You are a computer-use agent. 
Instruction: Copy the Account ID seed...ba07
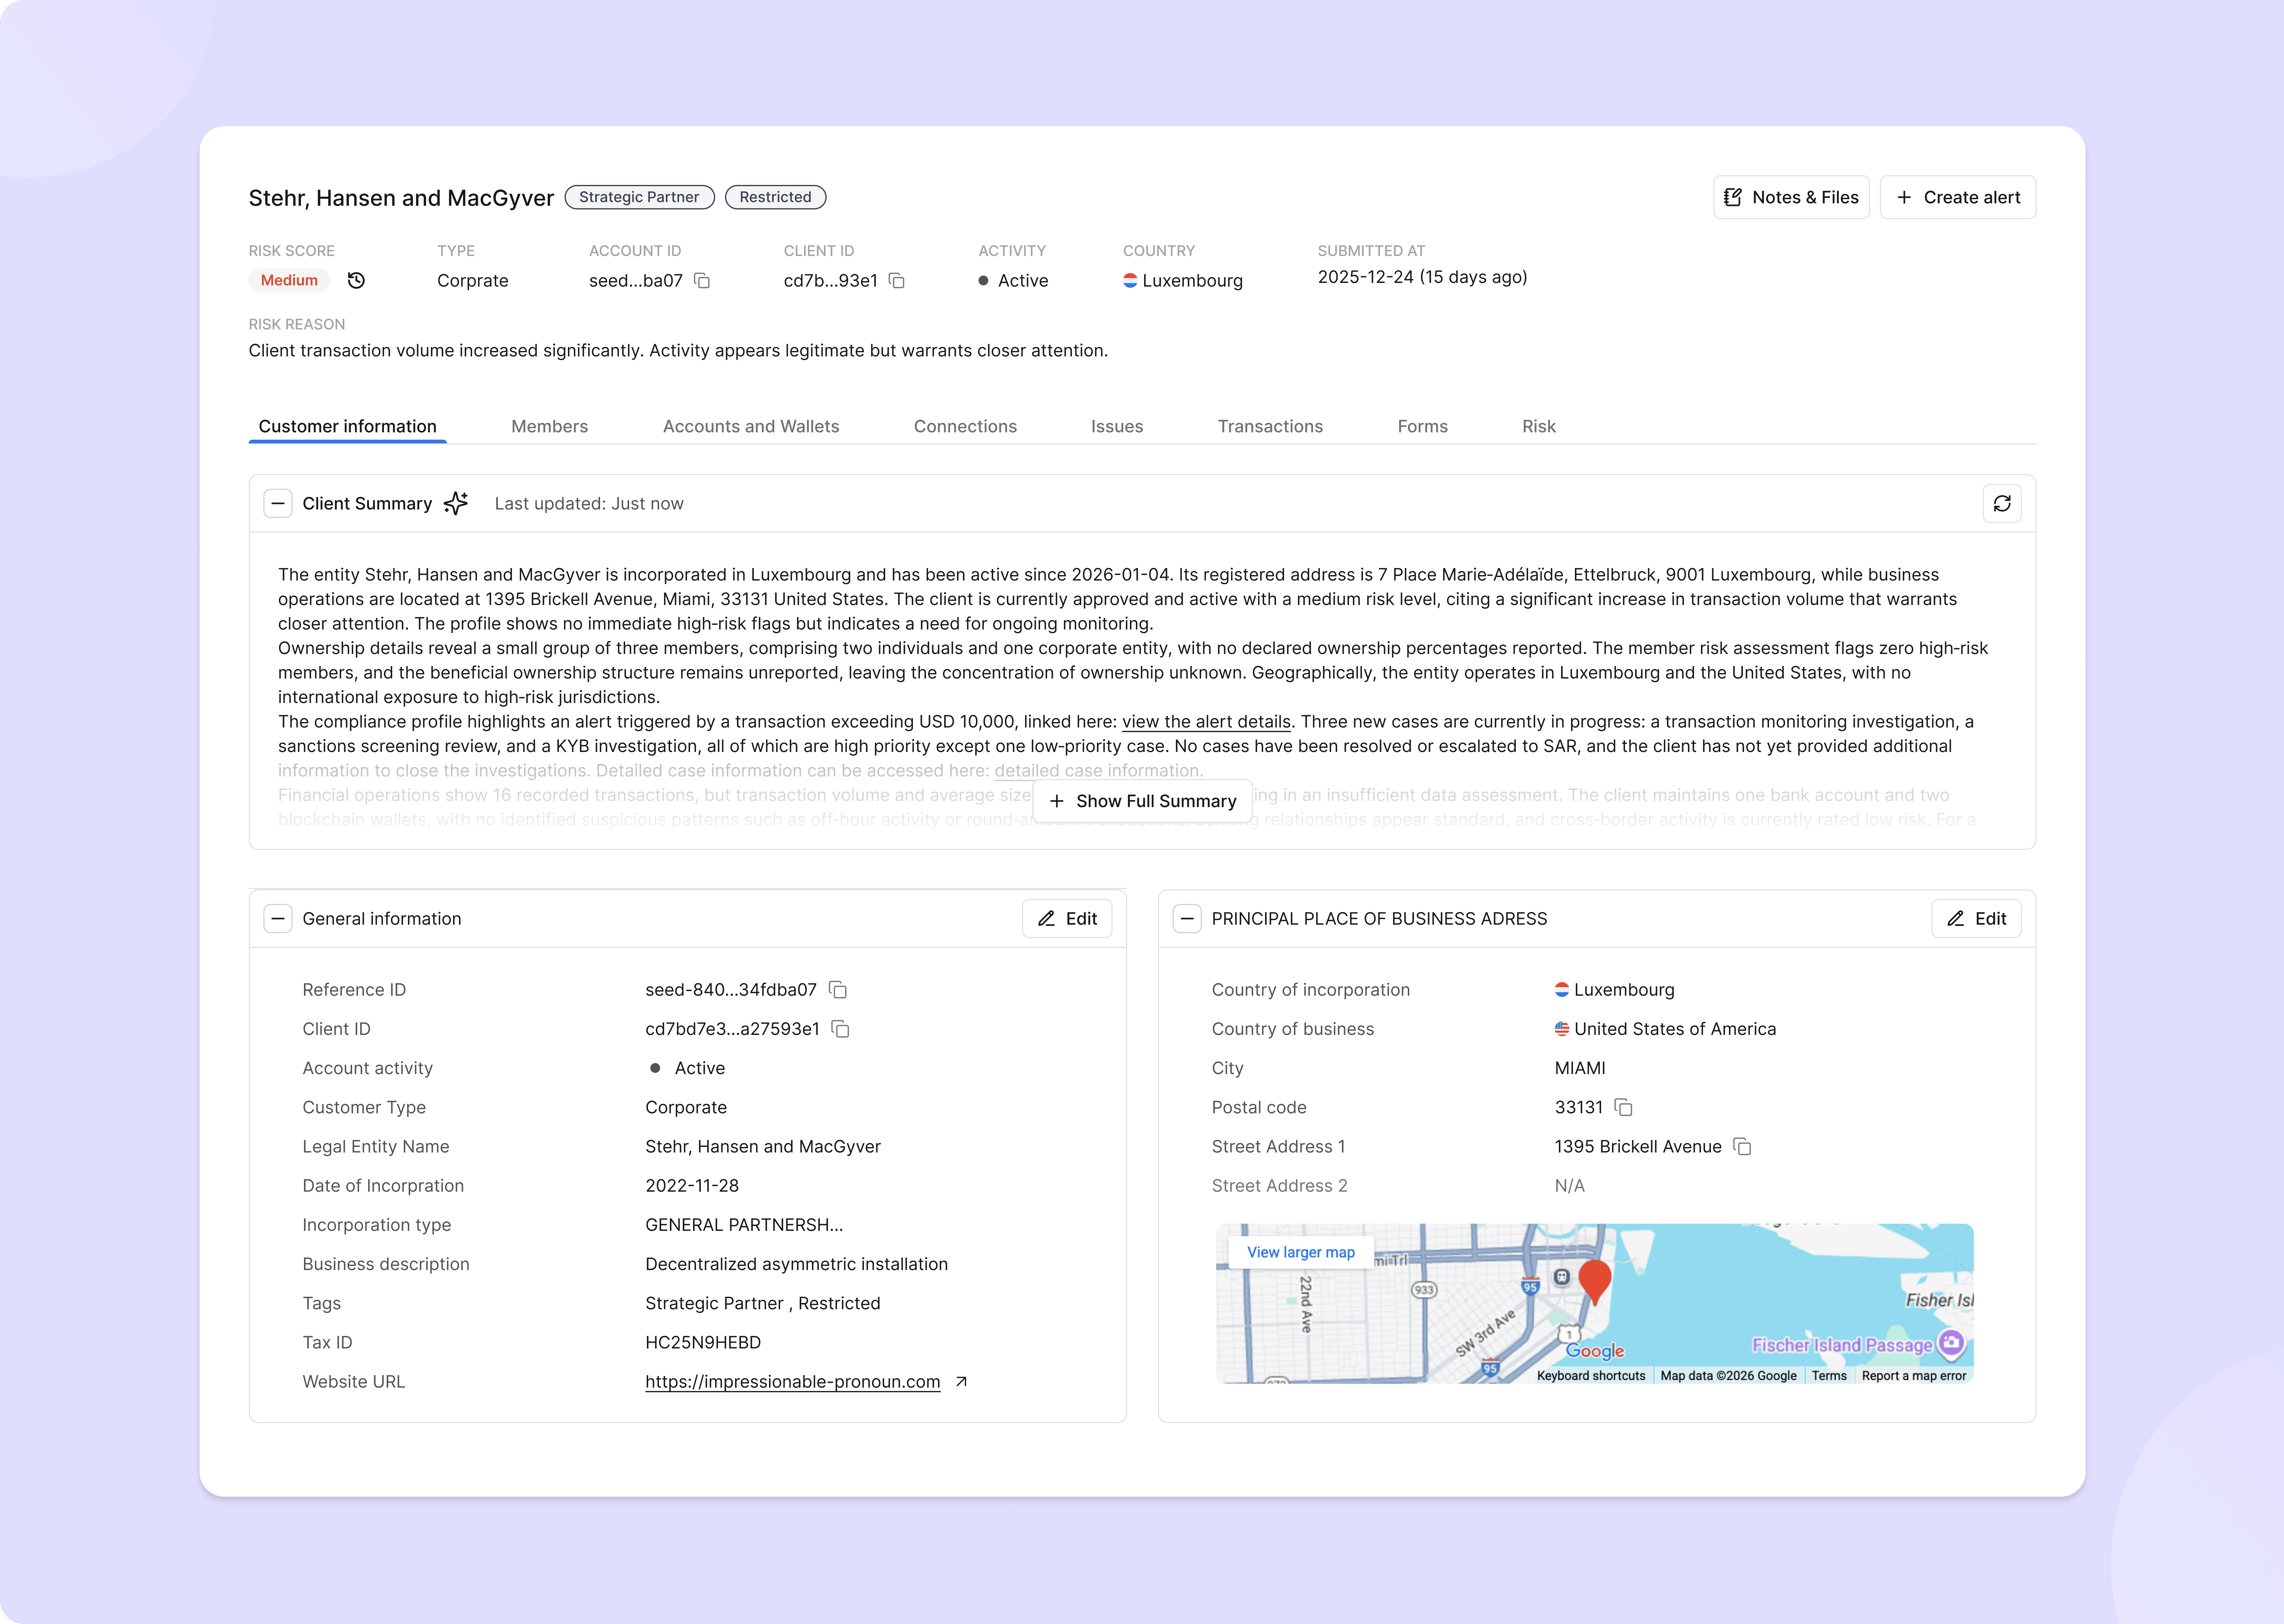click(702, 281)
